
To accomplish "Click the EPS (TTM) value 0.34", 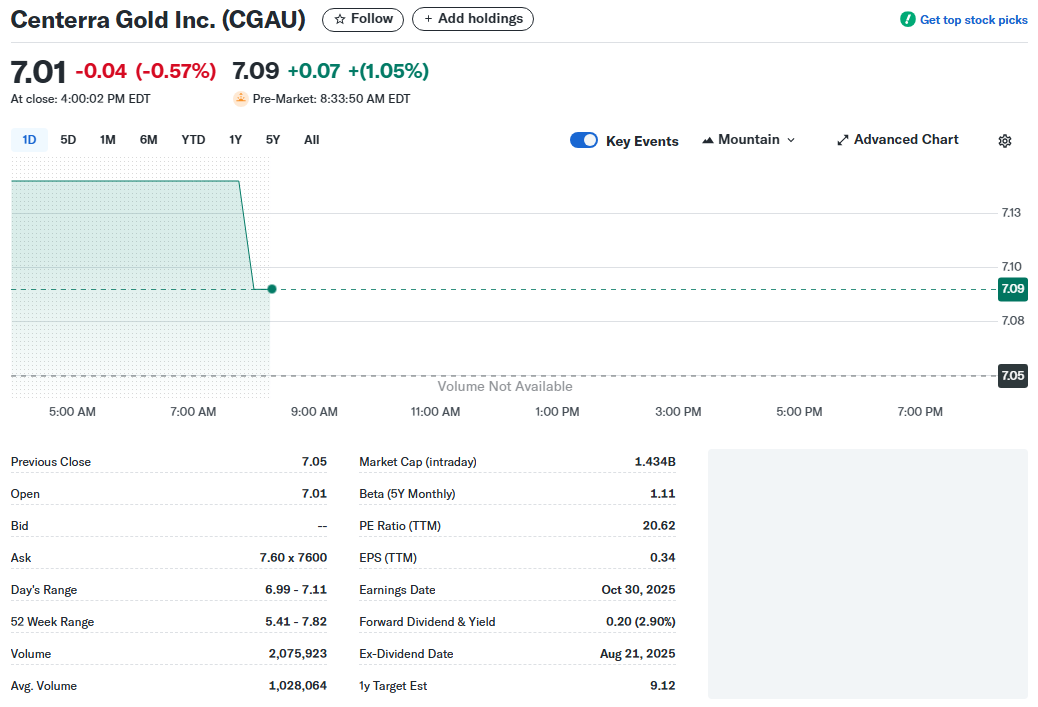I will pyautogui.click(x=663, y=557).
